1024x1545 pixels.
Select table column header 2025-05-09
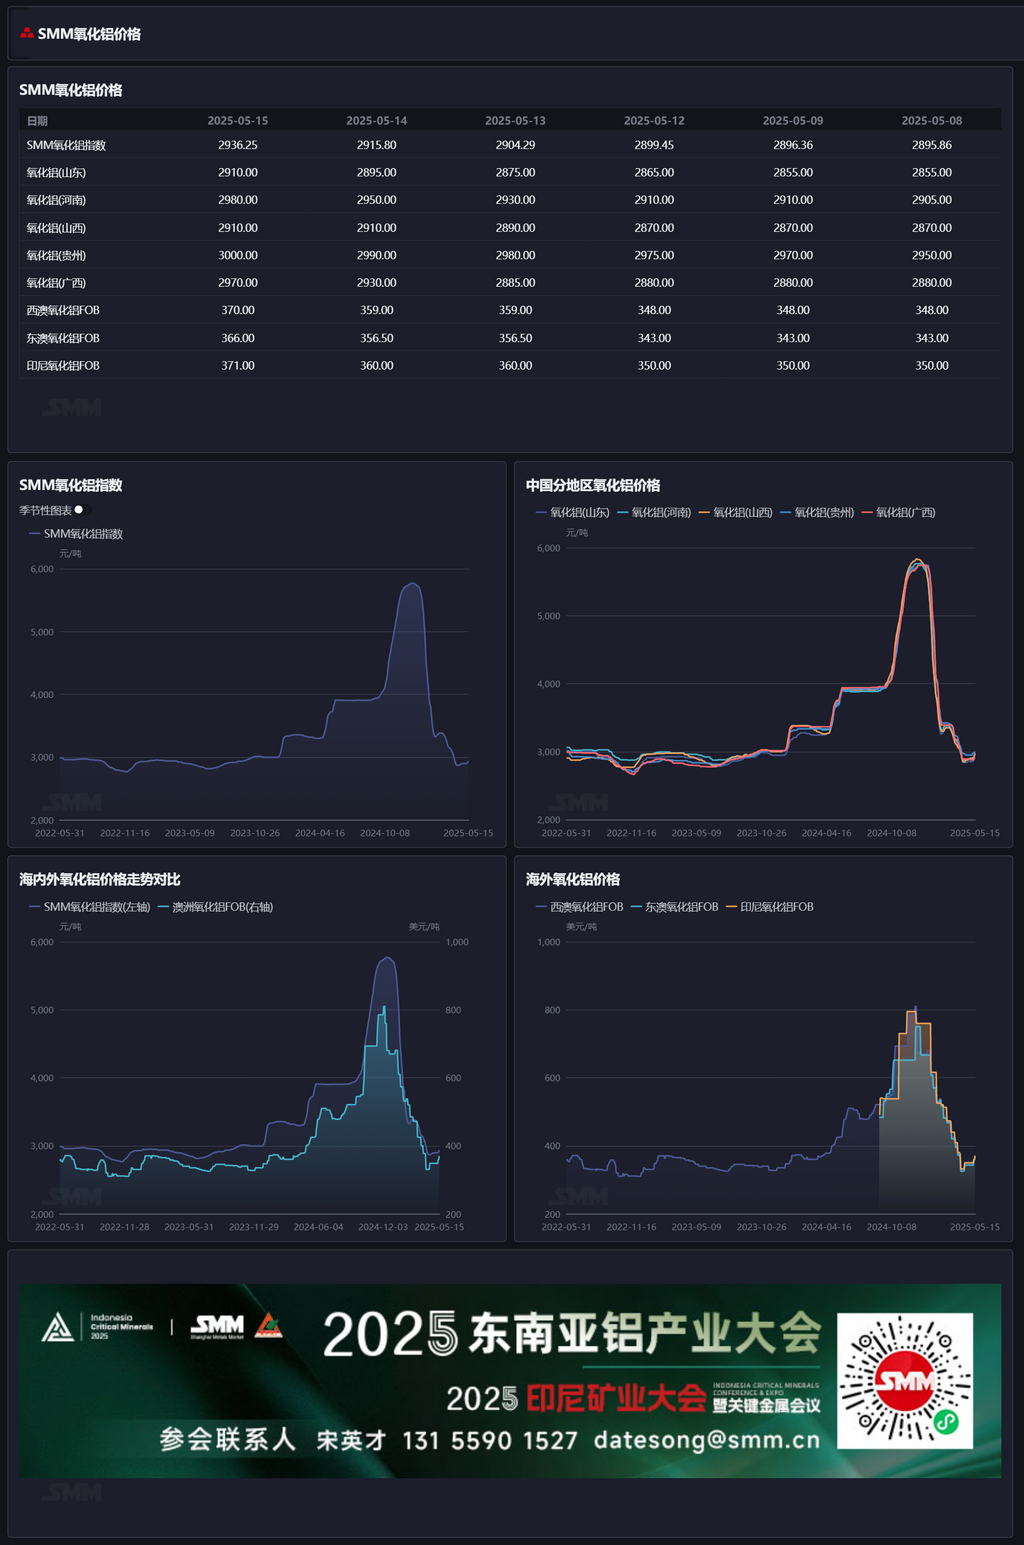coord(793,121)
